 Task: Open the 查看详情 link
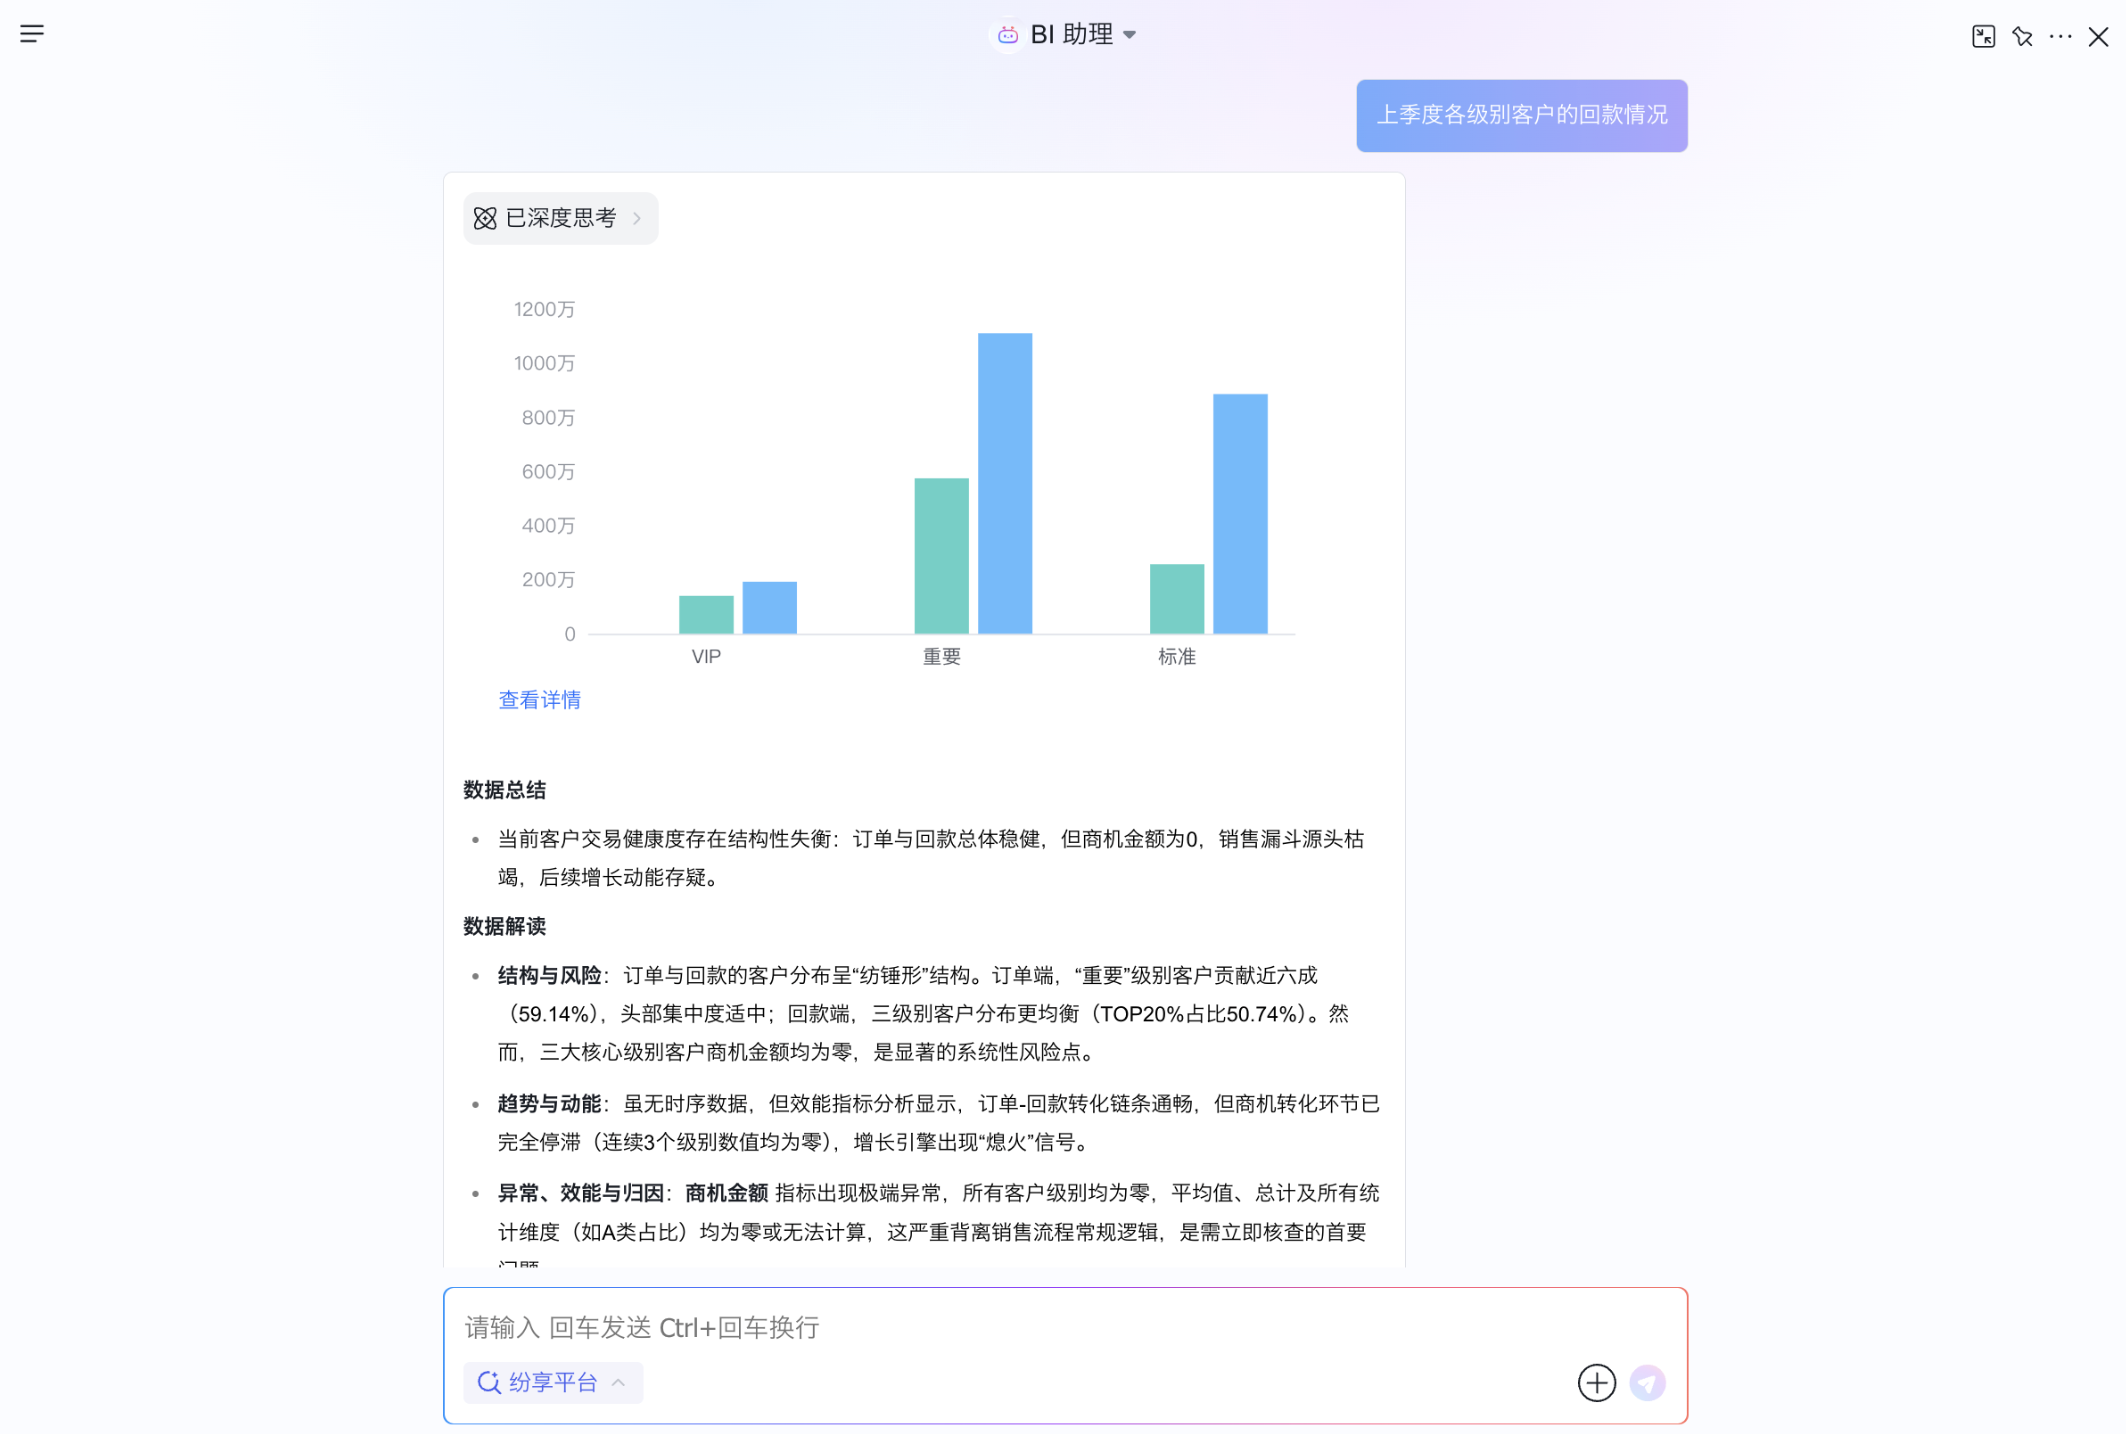539,700
